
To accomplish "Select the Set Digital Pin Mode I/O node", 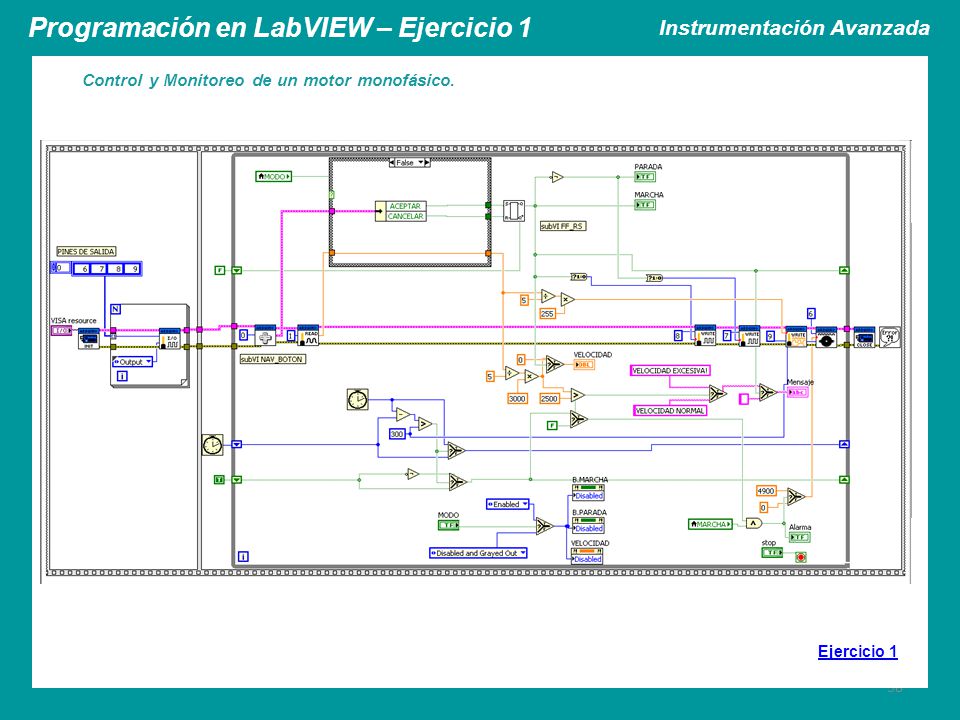I will [x=170, y=339].
